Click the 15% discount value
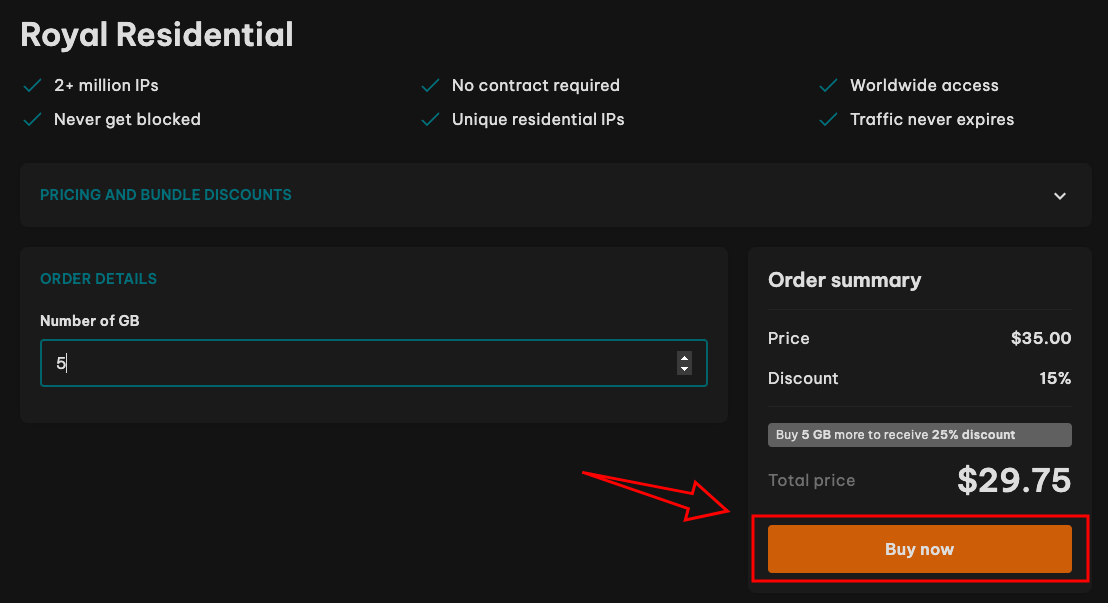Screen dimensions: 1108x603 [x=1055, y=379]
